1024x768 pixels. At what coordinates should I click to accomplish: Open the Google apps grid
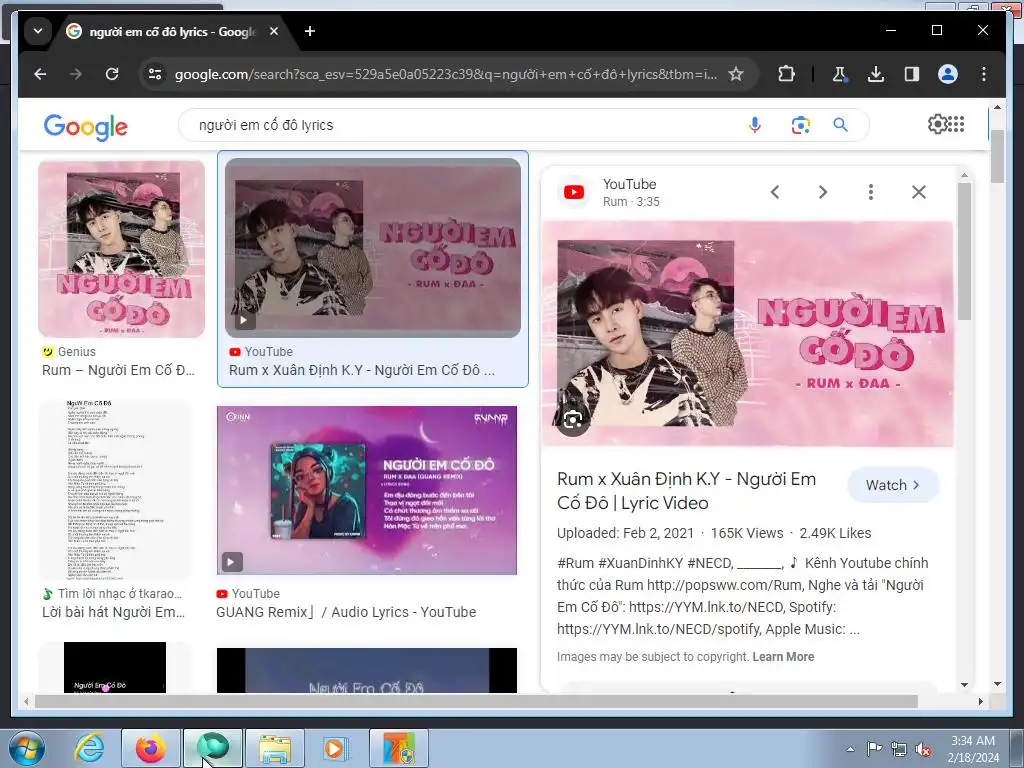[956, 124]
